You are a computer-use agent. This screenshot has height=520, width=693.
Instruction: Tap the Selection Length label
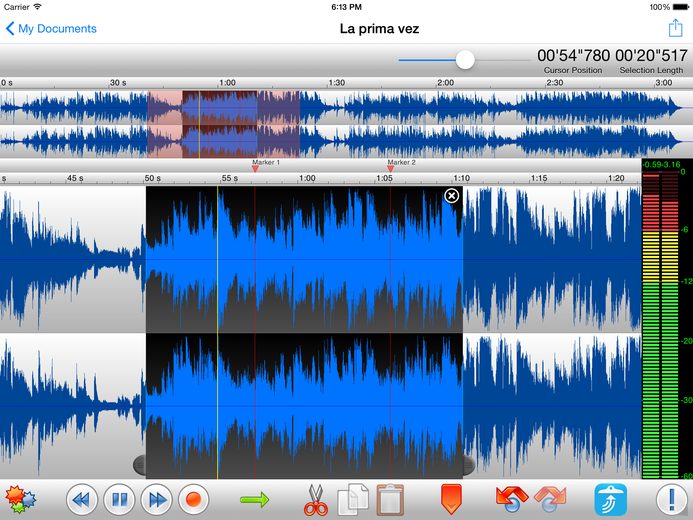click(x=651, y=70)
